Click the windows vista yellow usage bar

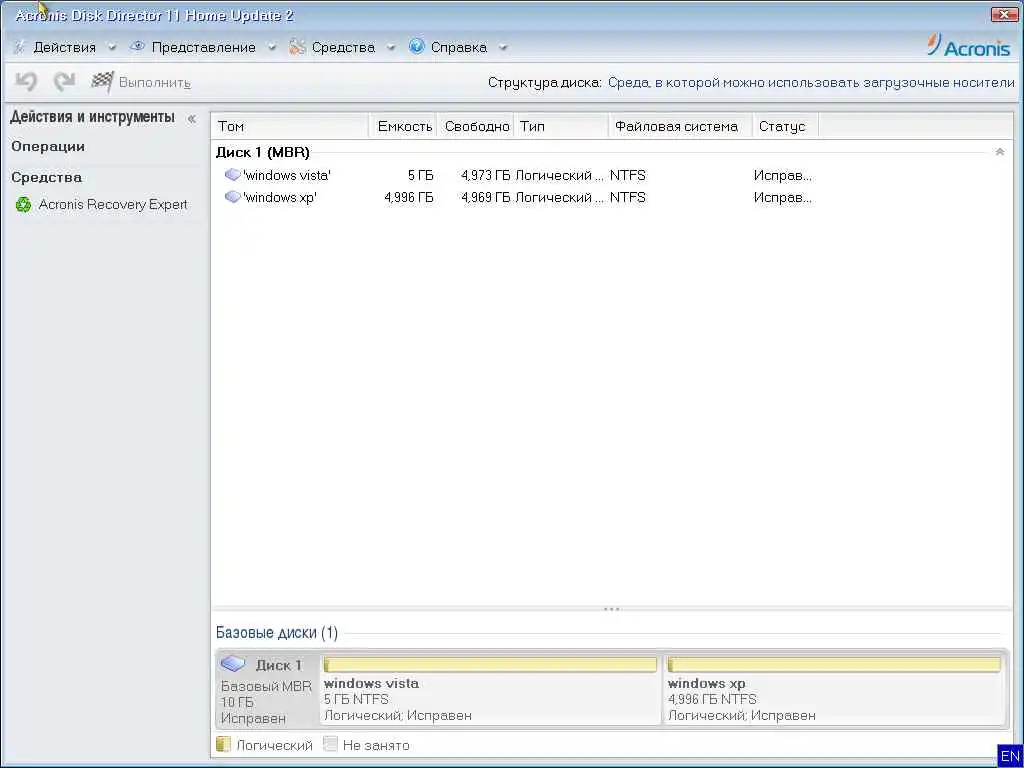coord(490,665)
